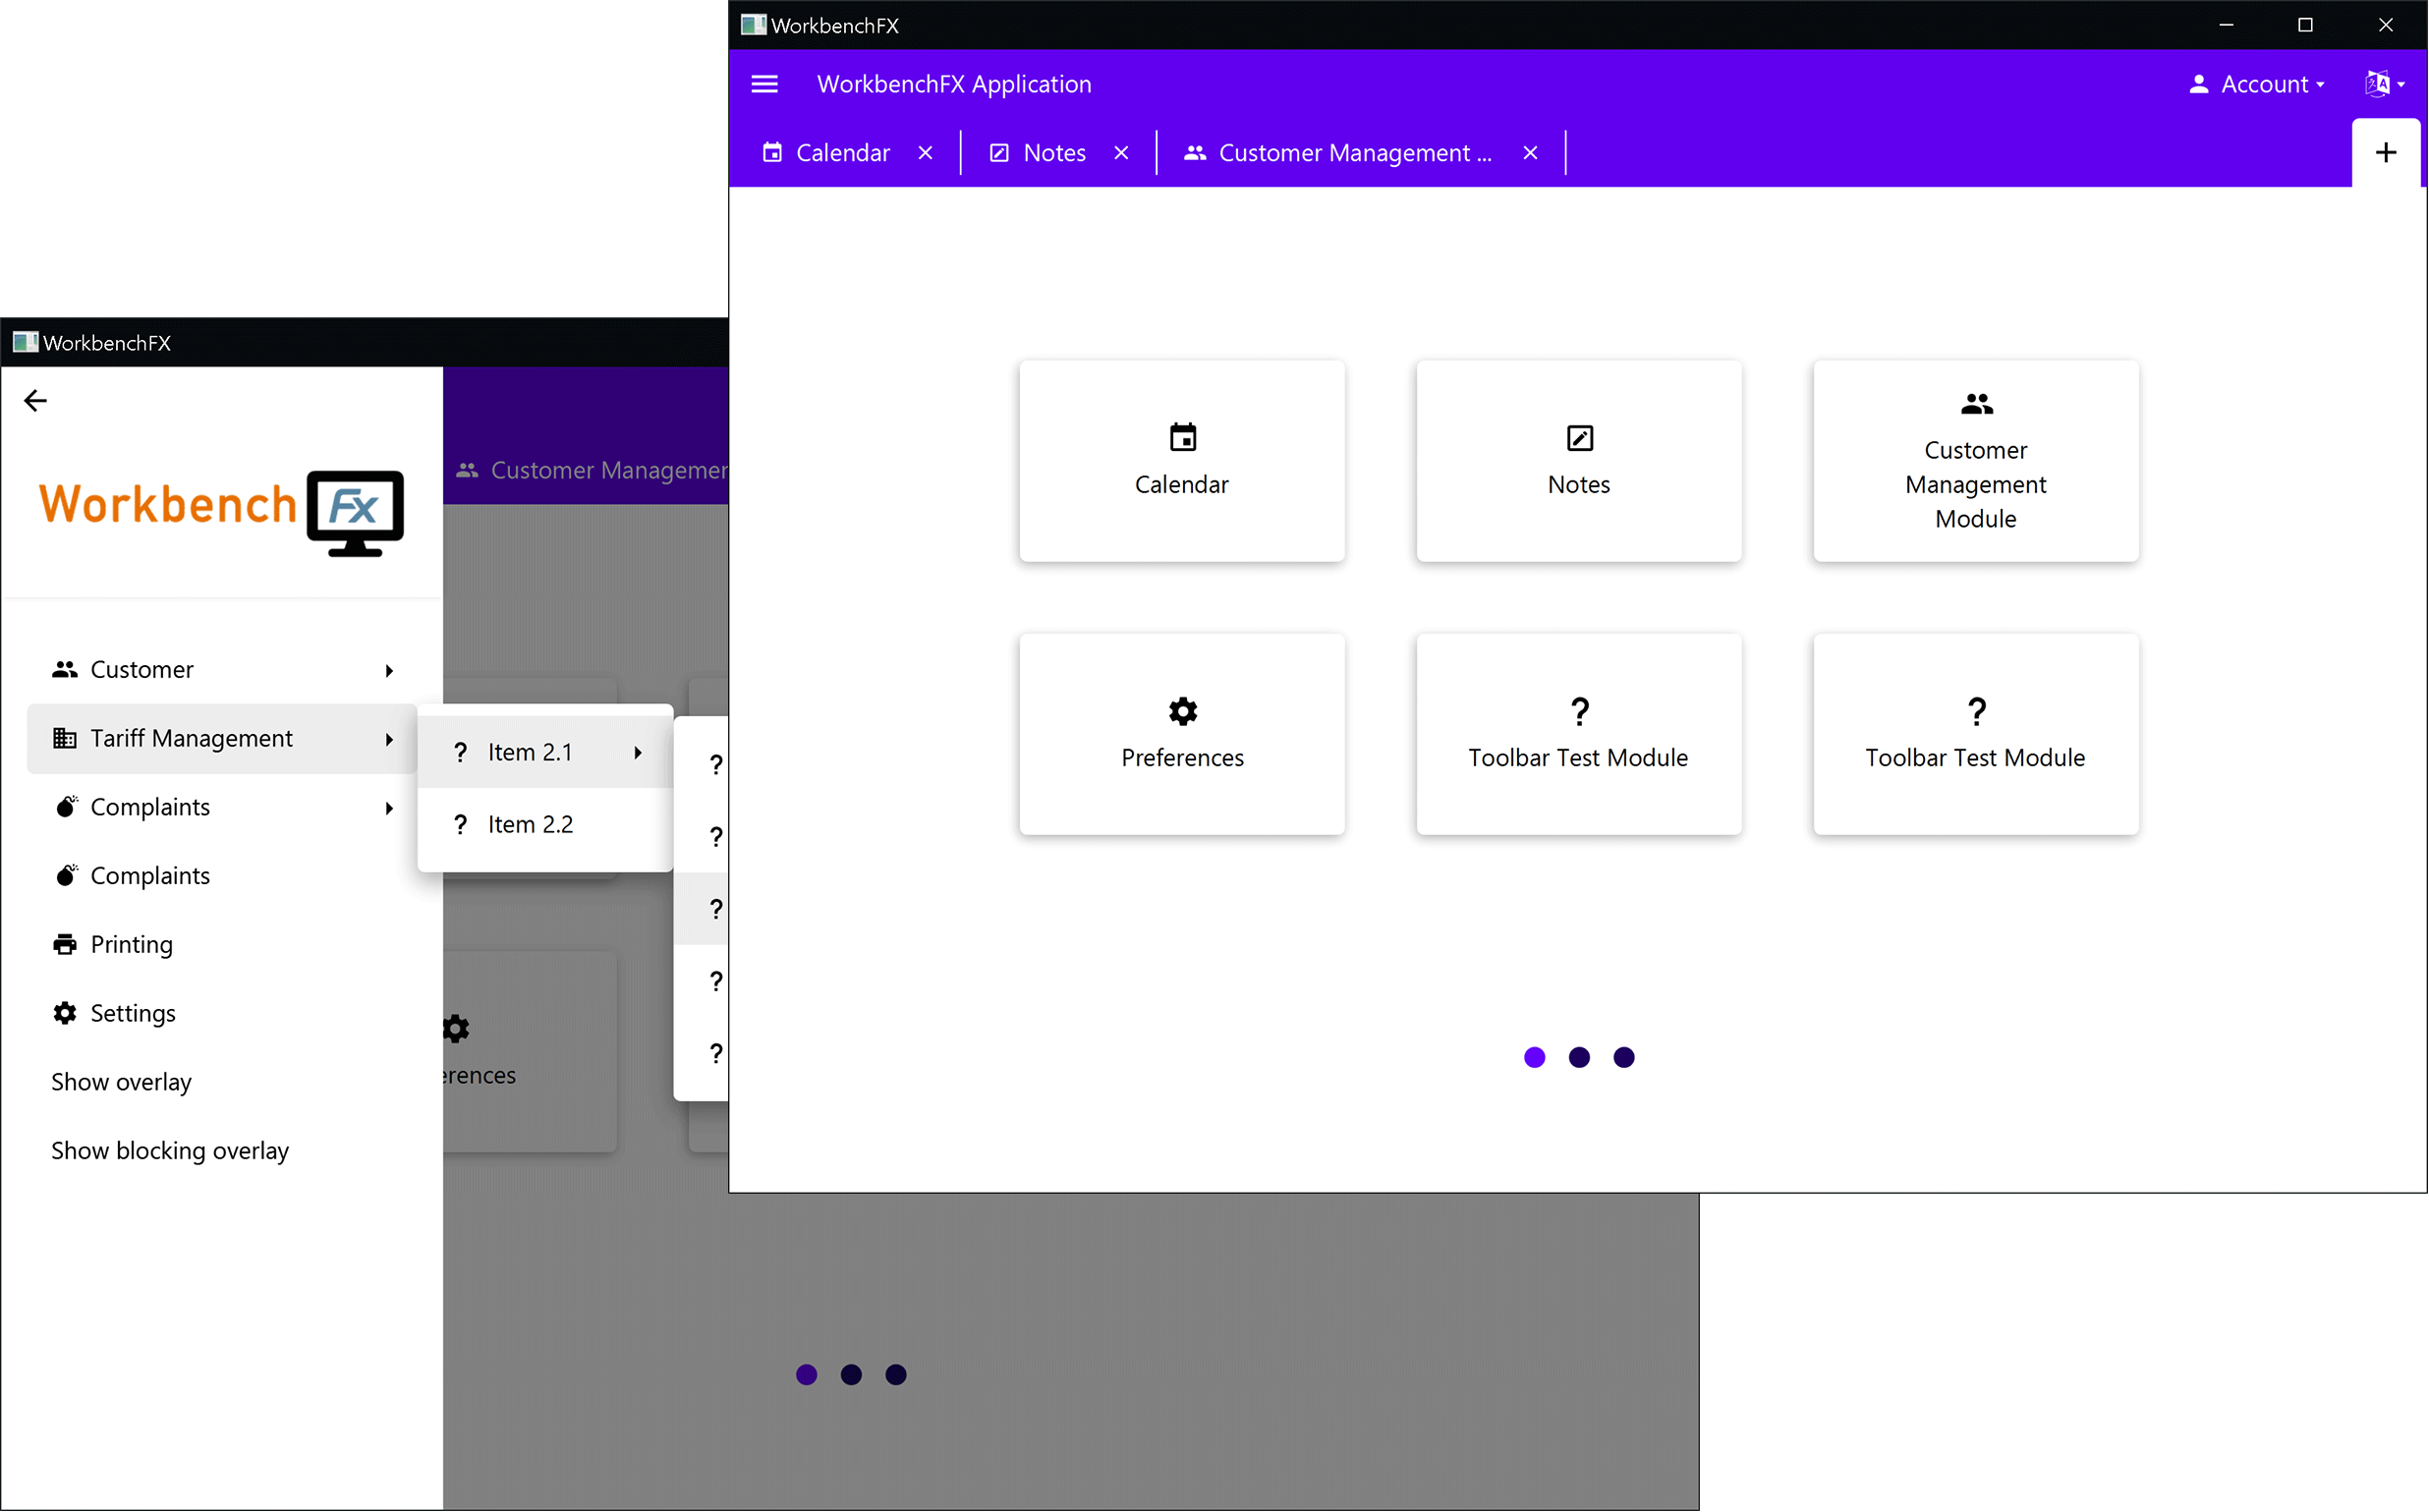Open the Customer Management Module

point(1976,462)
